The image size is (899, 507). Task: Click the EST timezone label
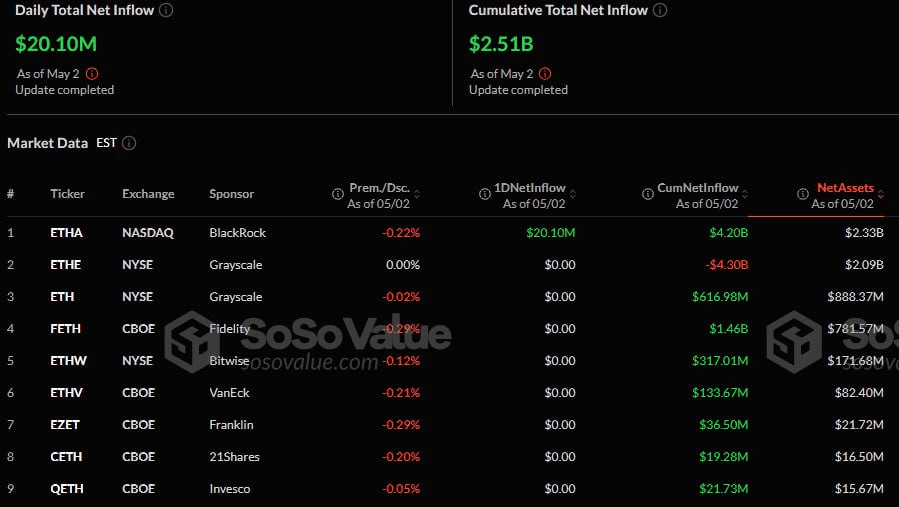coord(107,143)
